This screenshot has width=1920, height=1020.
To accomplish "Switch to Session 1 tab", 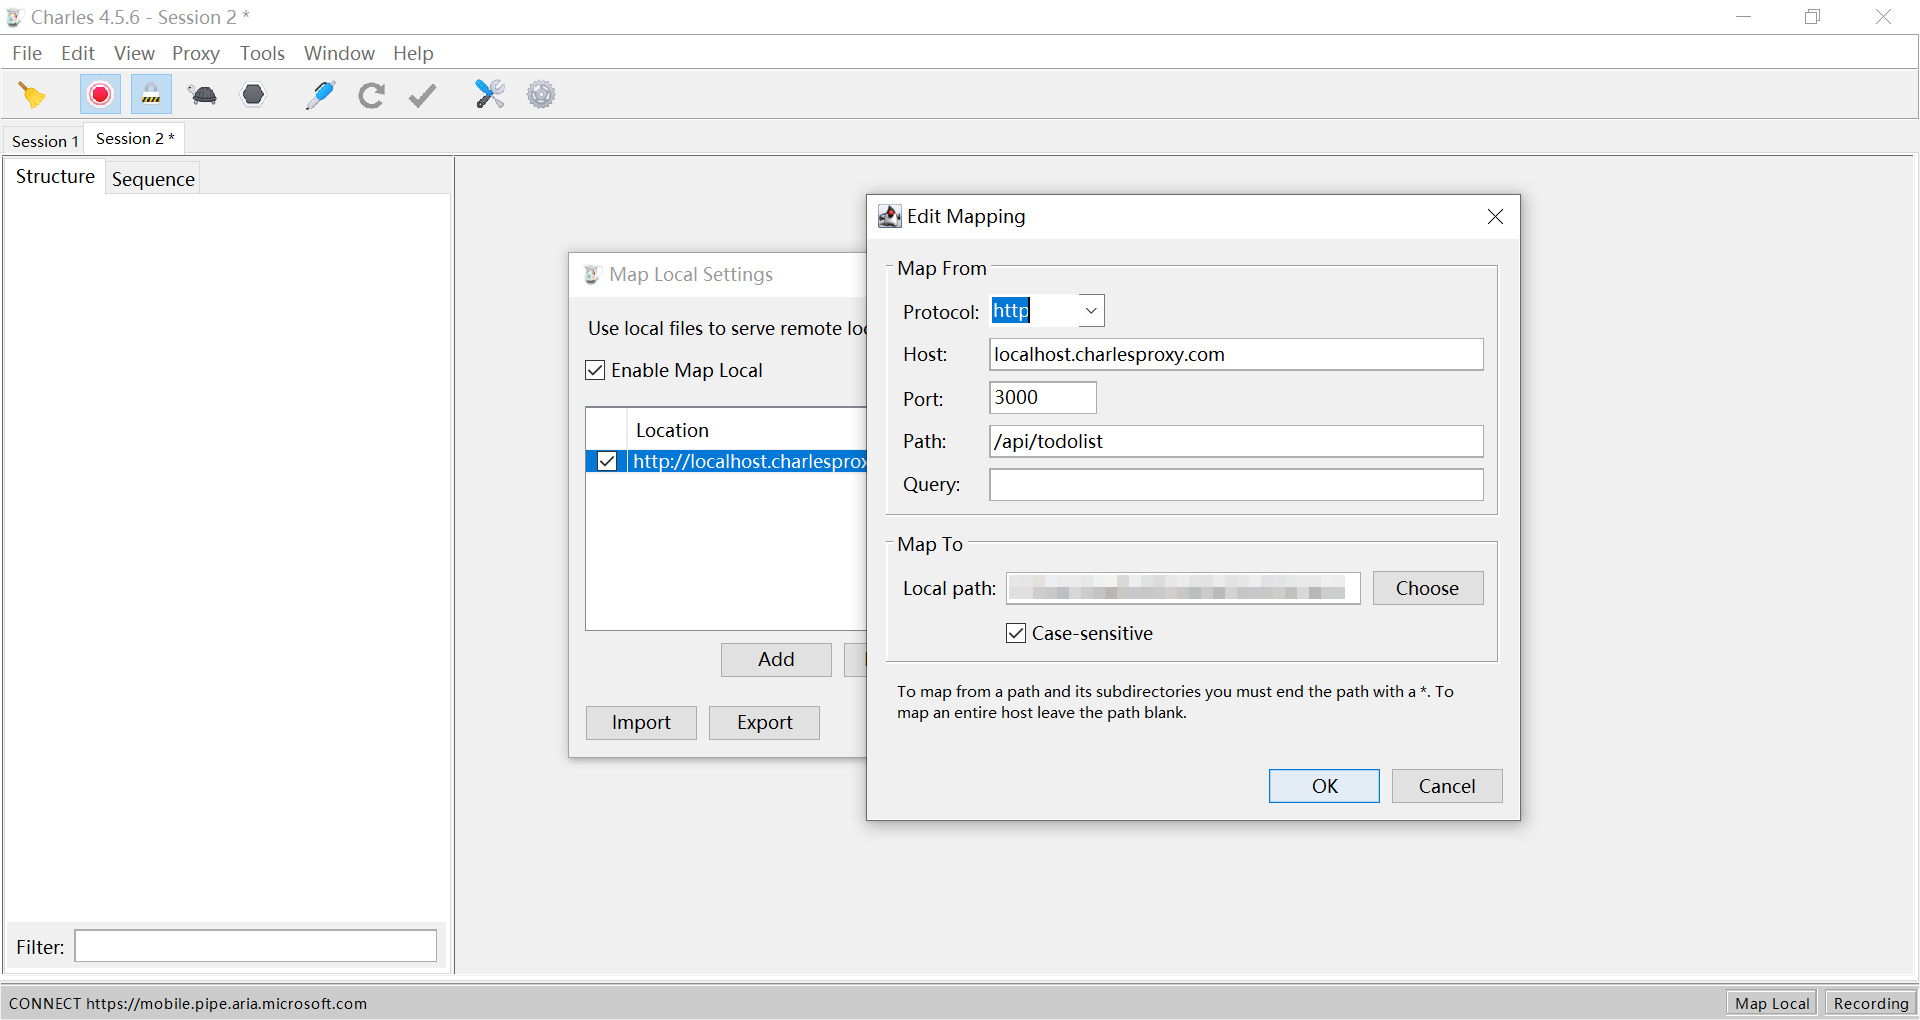I will tap(45, 141).
